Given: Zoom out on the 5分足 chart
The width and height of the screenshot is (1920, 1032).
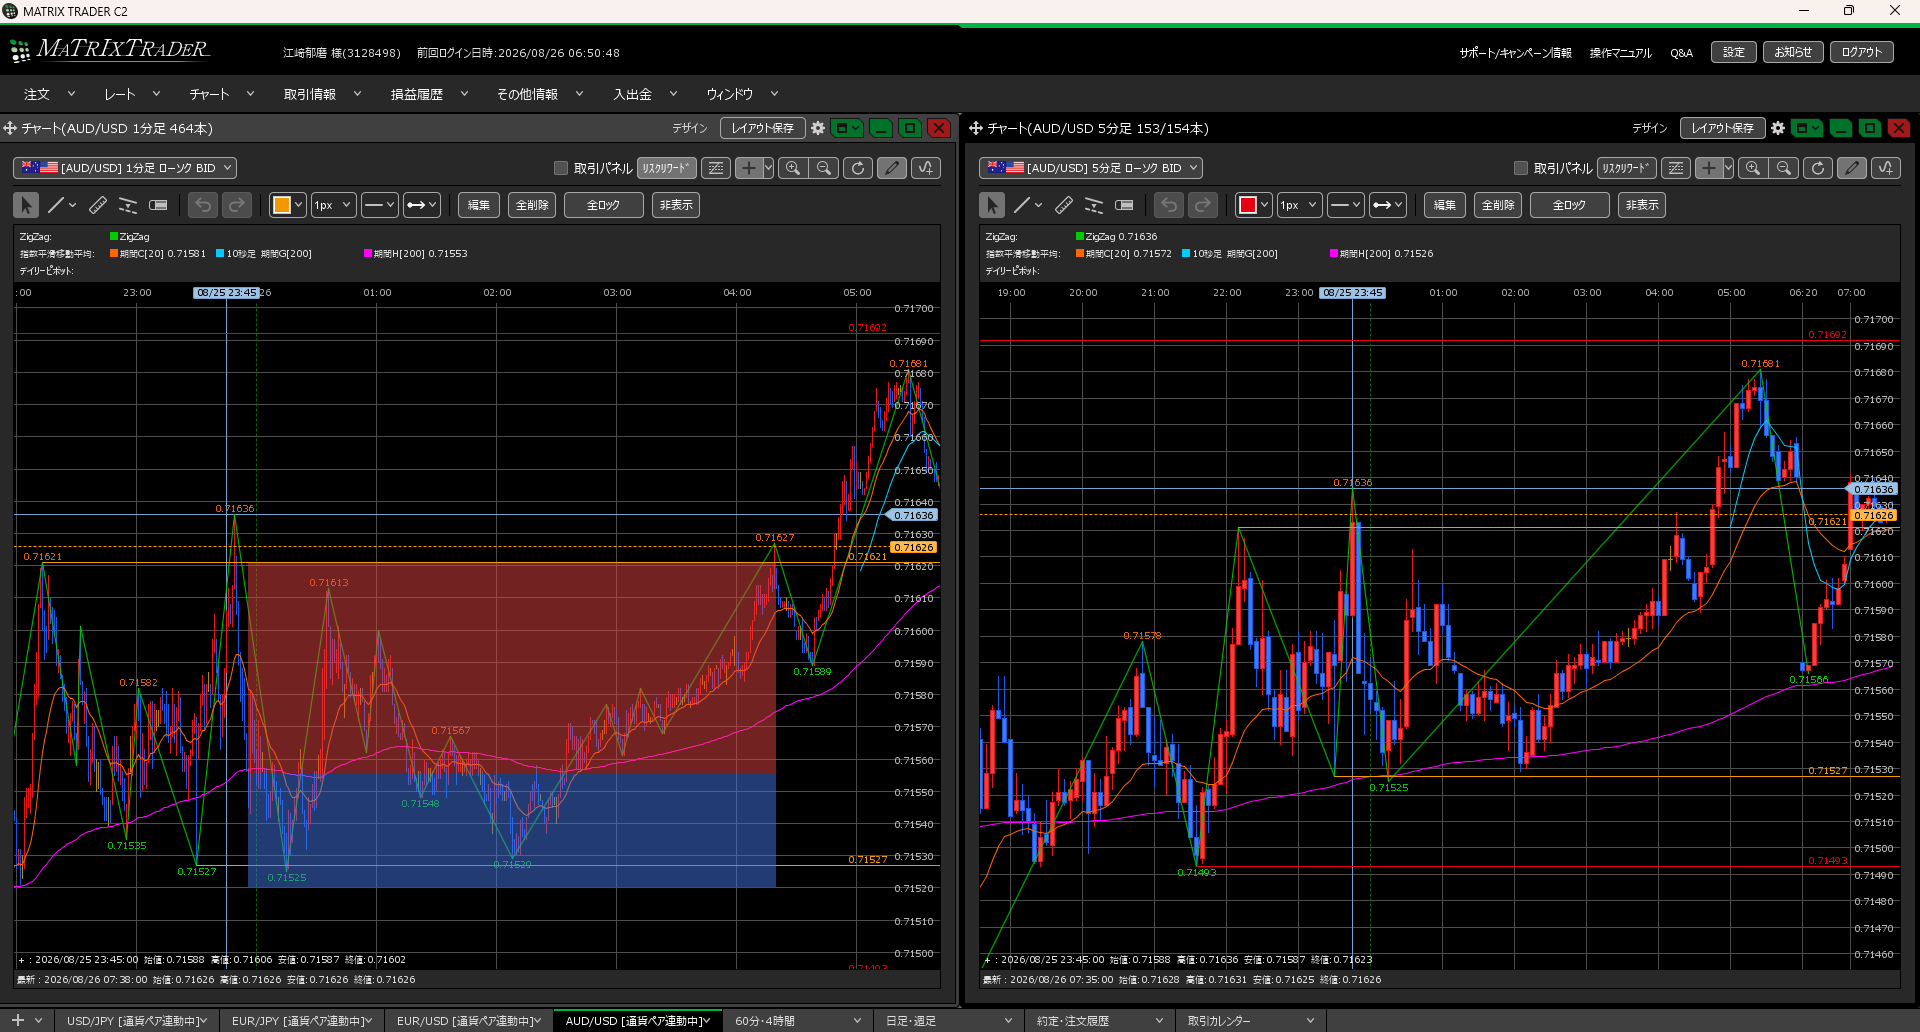Looking at the screenshot, I should [x=1784, y=168].
